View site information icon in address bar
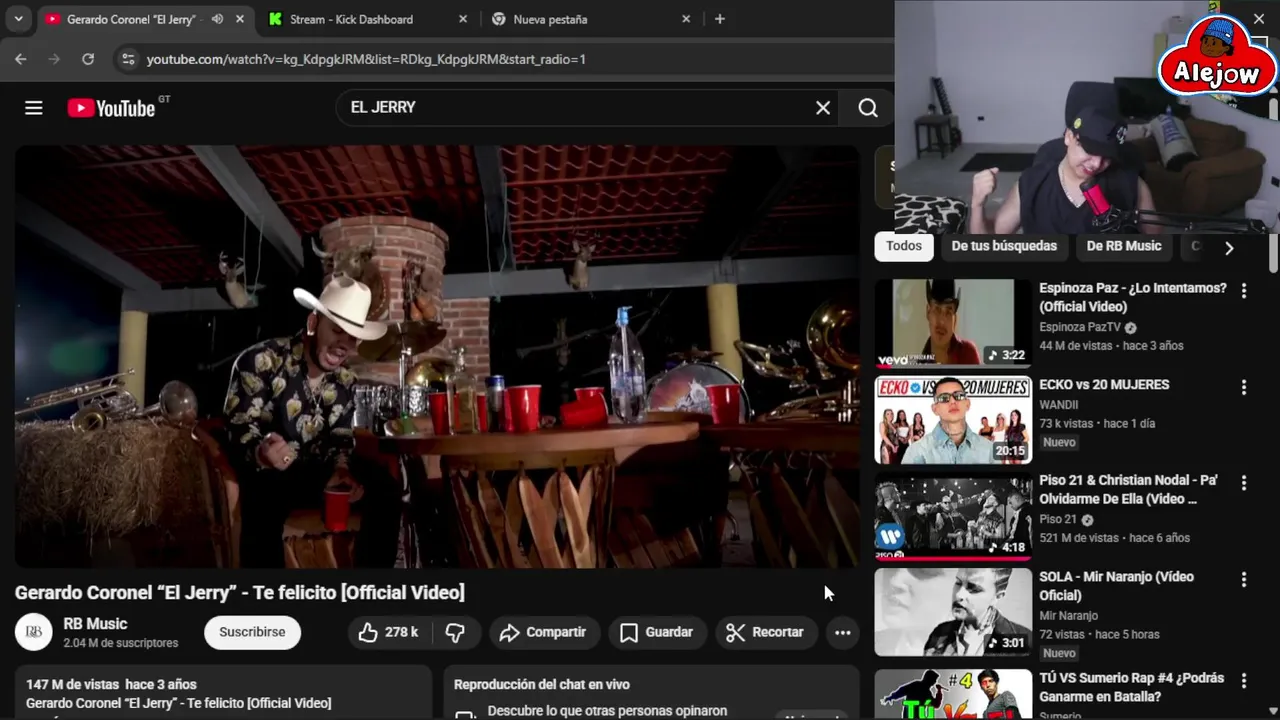 pos(127,59)
